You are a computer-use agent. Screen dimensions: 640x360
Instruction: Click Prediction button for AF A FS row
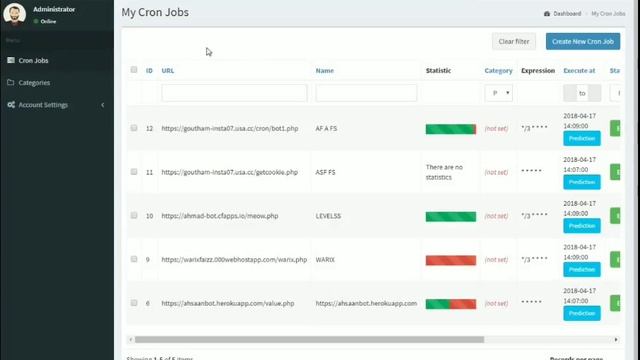(582, 138)
